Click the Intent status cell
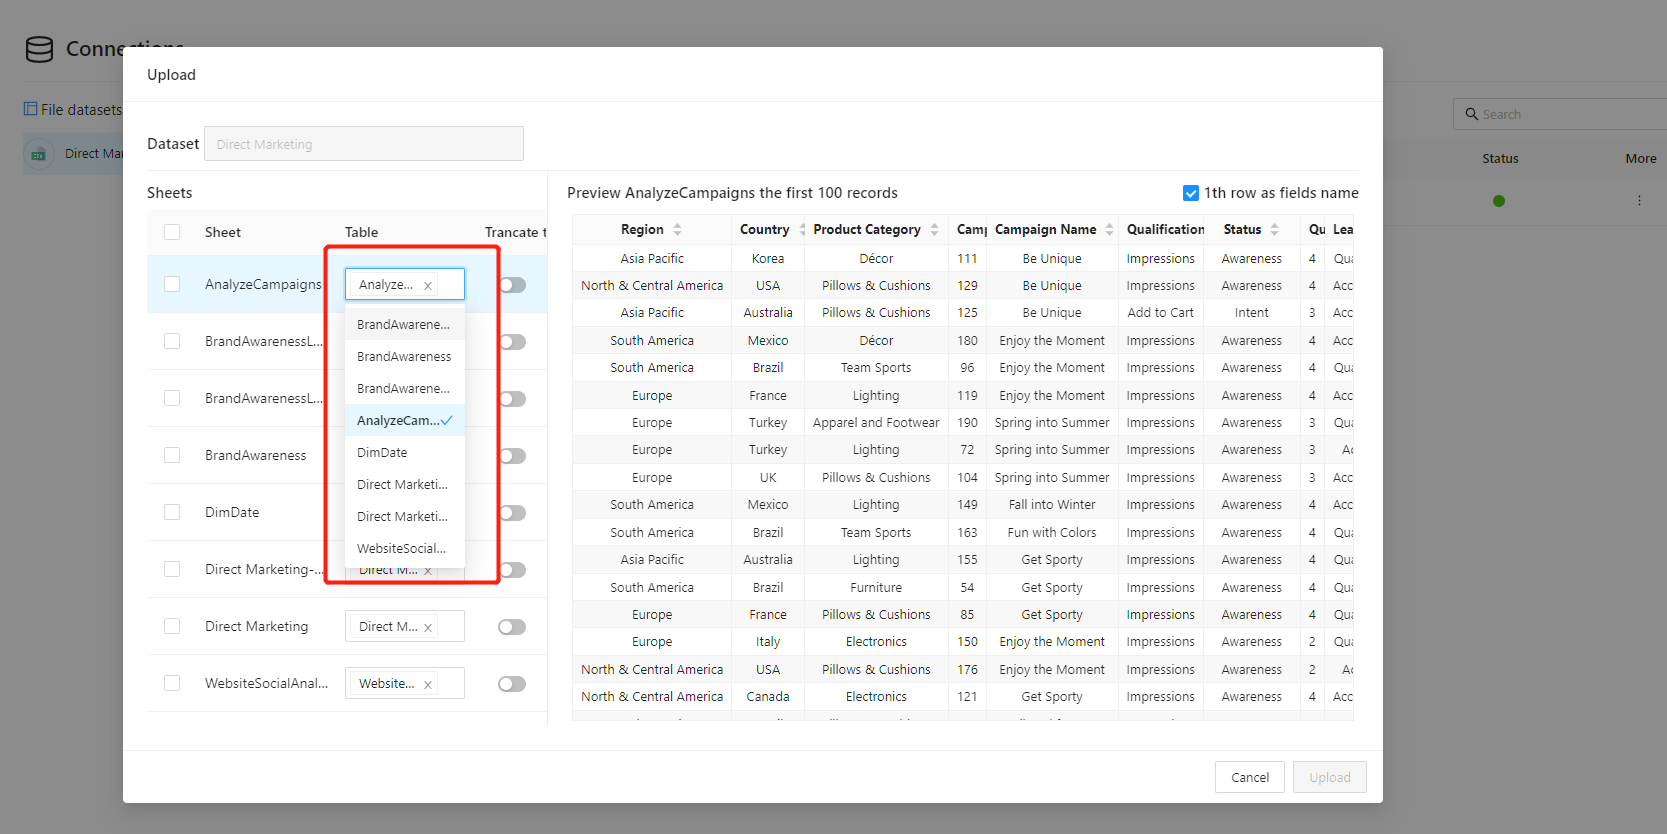 tap(1251, 312)
